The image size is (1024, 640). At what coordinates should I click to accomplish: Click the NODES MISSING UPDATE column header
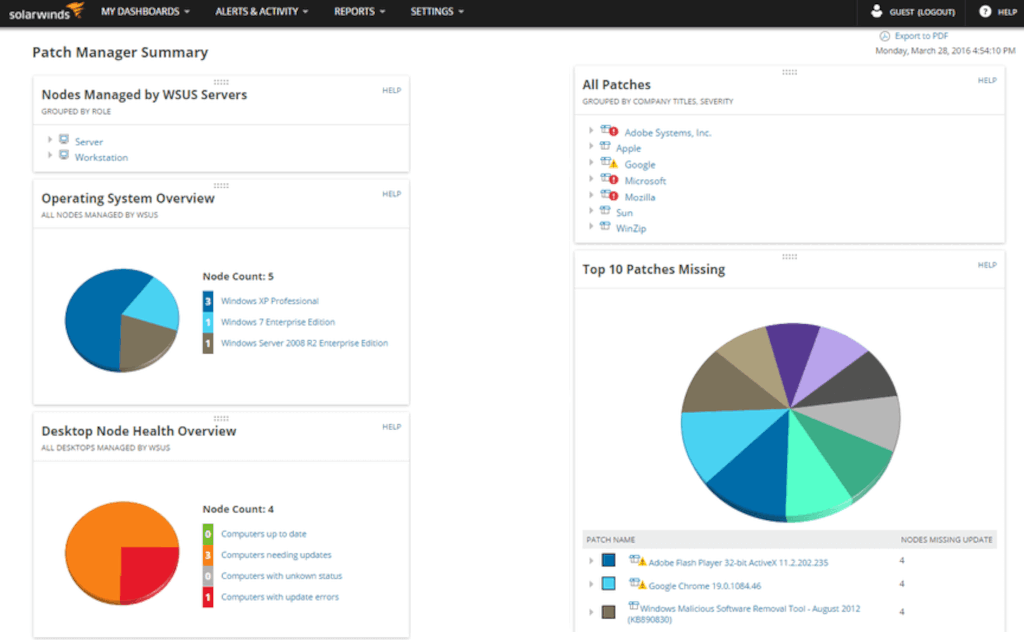(946, 539)
